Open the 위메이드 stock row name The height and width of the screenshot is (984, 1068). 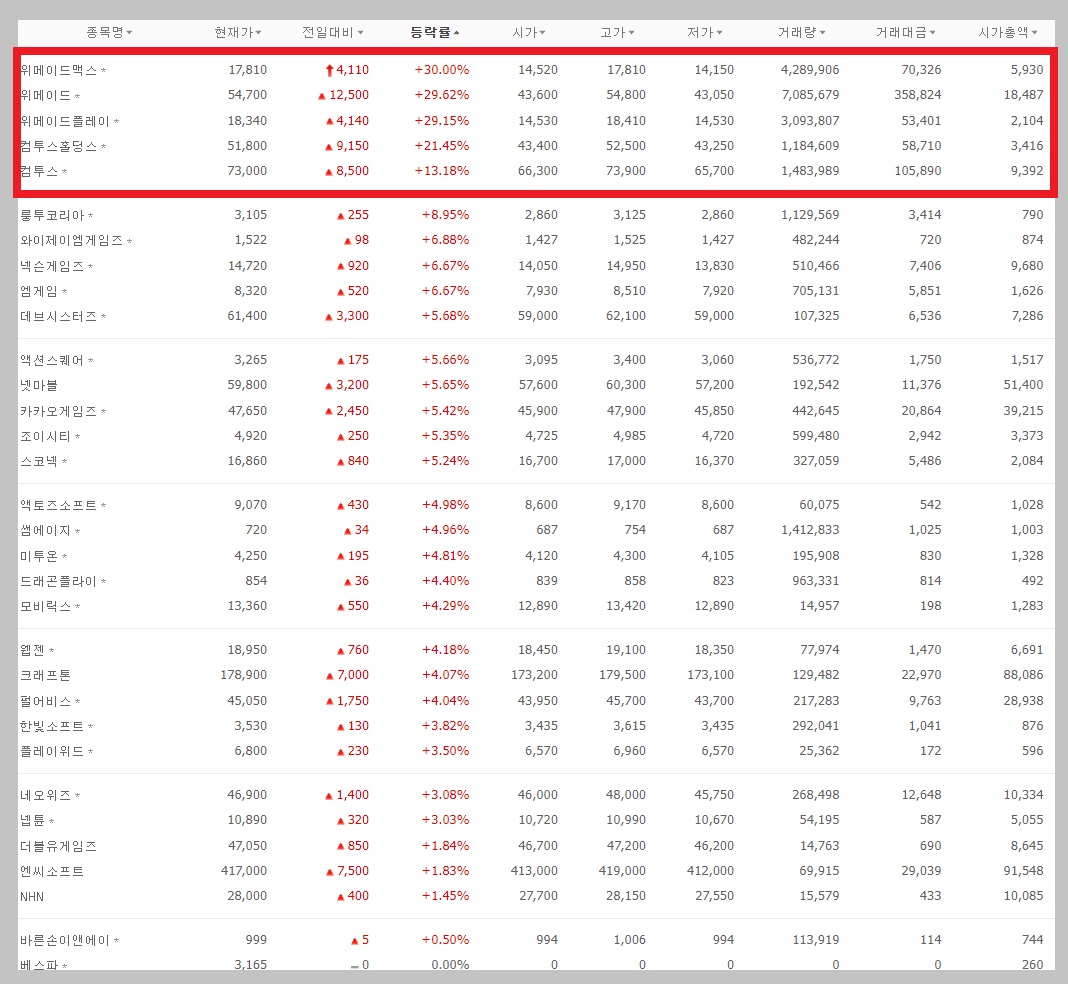pyautogui.click(x=46, y=95)
